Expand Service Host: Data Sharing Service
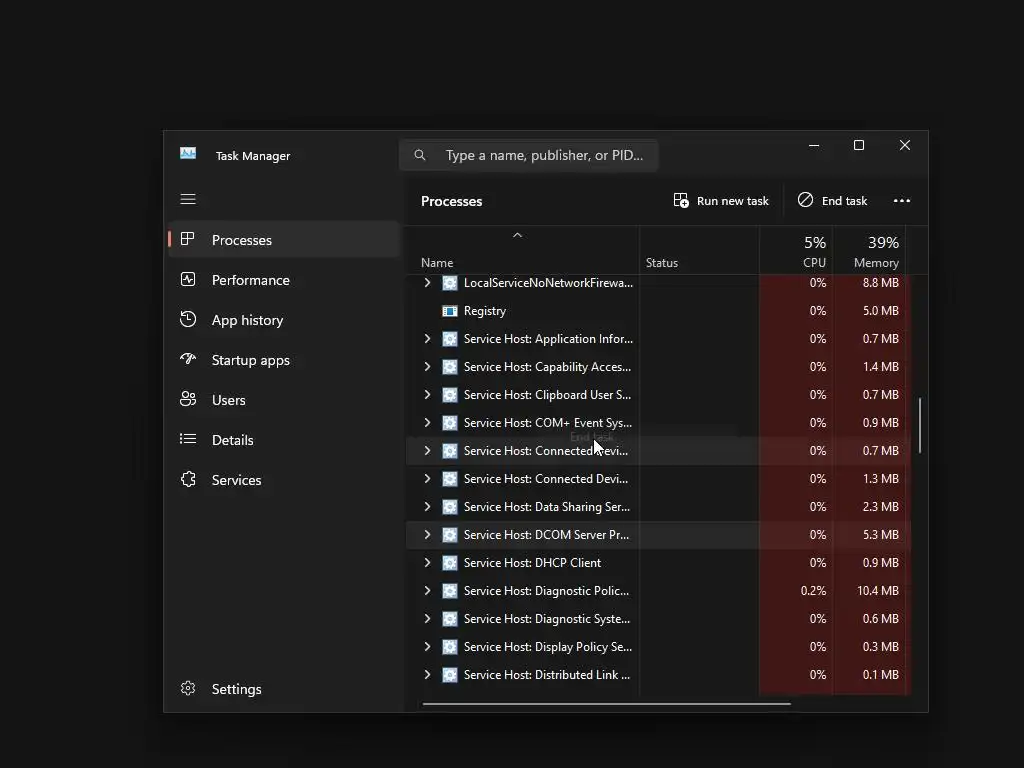The height and width of the screenshot is (768, 1024). coord(427,507)
